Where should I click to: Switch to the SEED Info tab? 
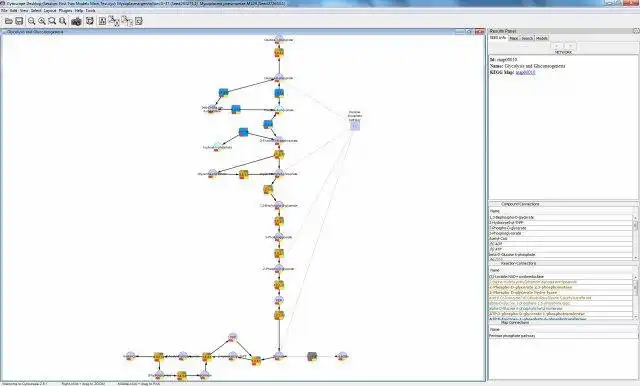point(498,38)
